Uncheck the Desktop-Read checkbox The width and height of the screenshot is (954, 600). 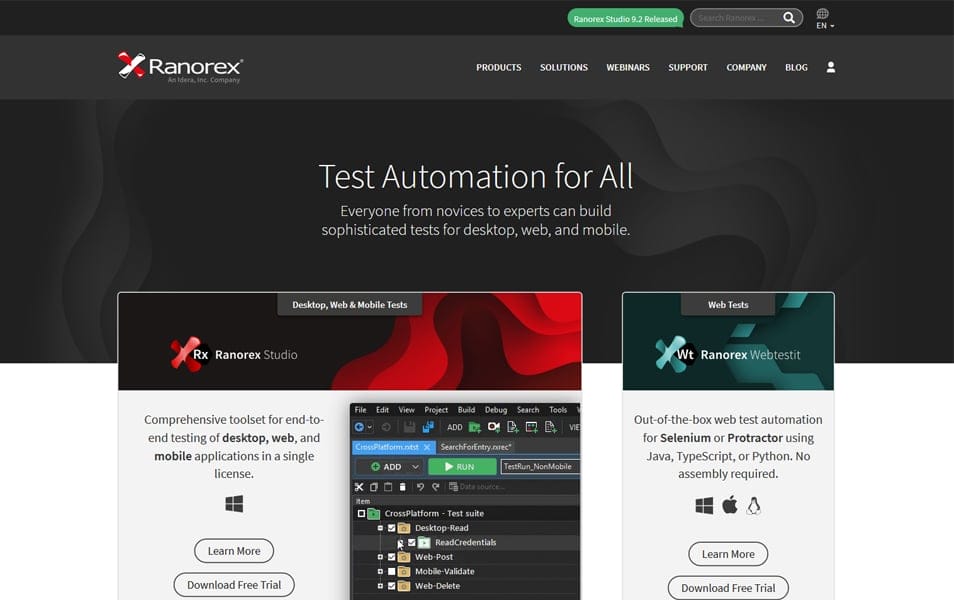pyautogui.click(x=391, y=528)
